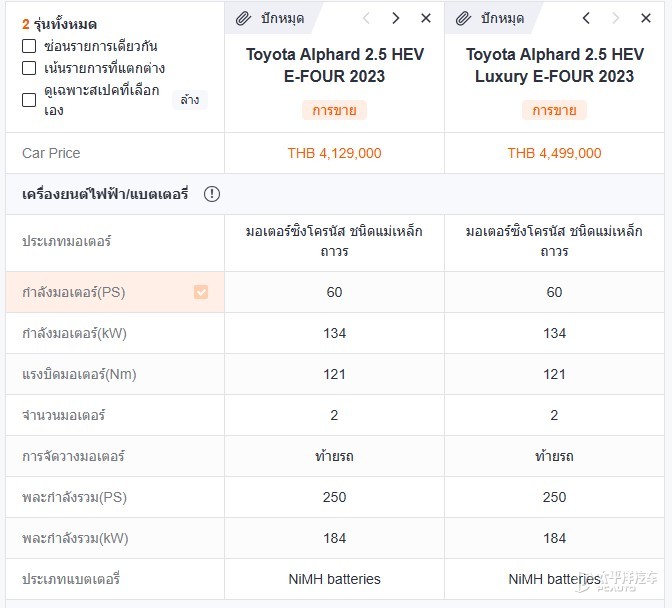Click the ล้าง clear button
The height and width of the screenshot is (608, 672).
[x=190, y=100]
